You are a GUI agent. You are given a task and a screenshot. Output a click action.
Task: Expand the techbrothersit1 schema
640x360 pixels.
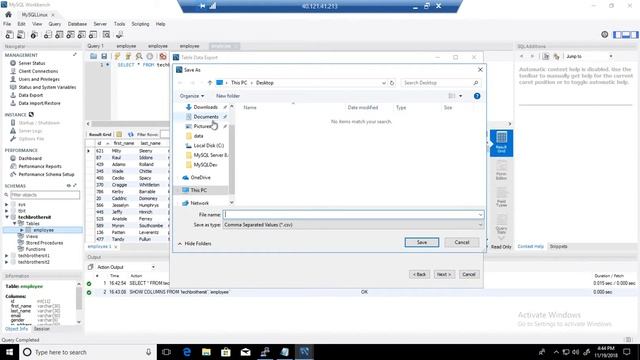pos(7,256)
